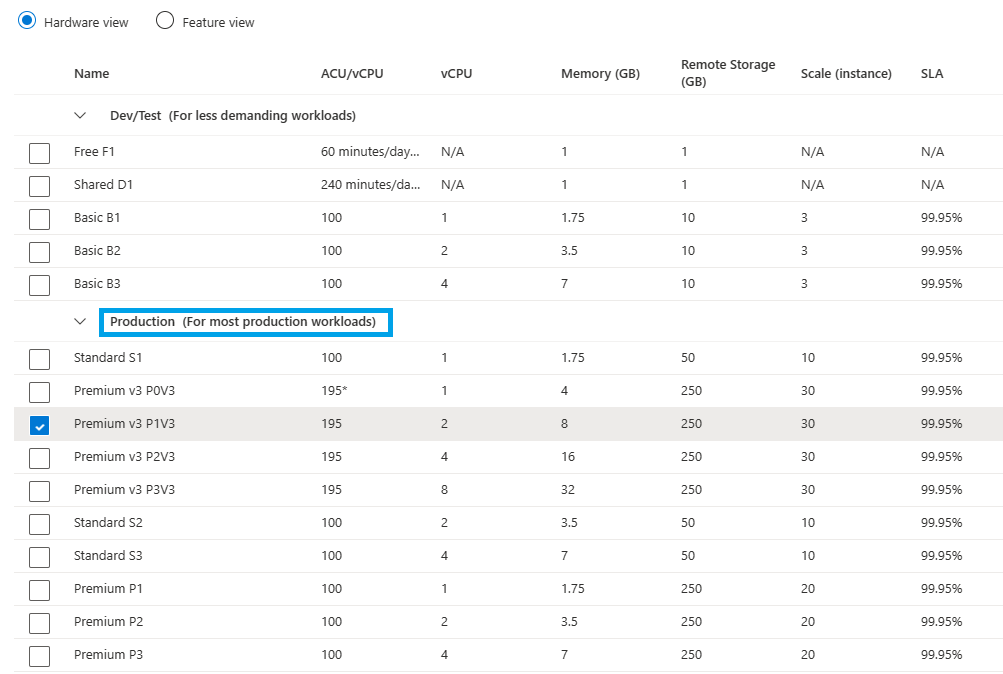Uncheck the Premium v3 P1V3 checkbox

tap(39, 426)
